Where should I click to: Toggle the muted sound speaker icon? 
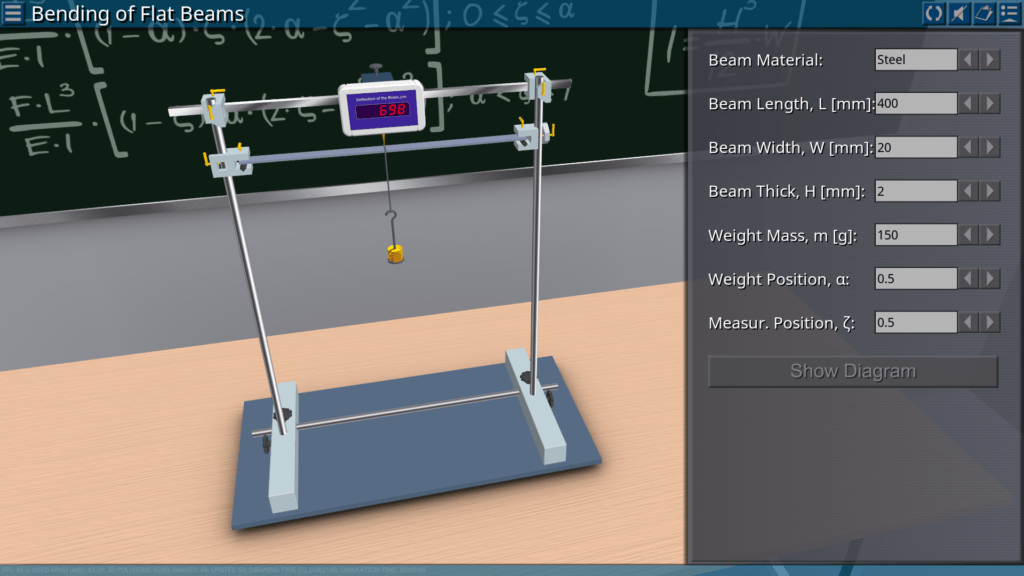958,13
